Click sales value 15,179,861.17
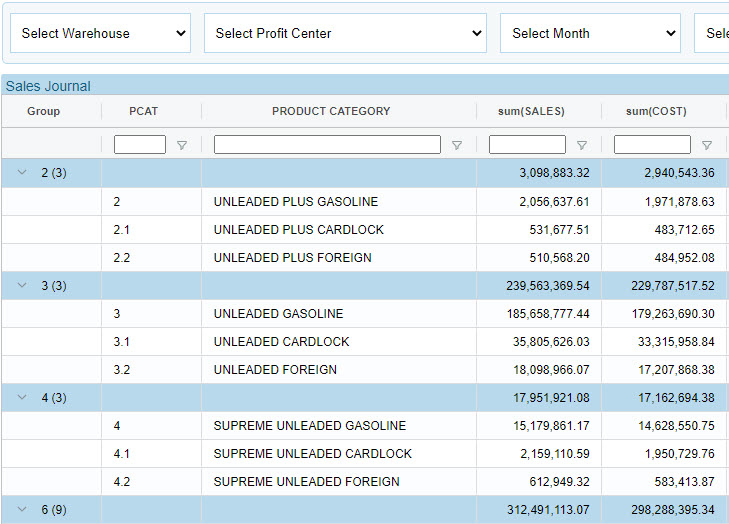This screenshot has height=524, width=729. point(551,426)
